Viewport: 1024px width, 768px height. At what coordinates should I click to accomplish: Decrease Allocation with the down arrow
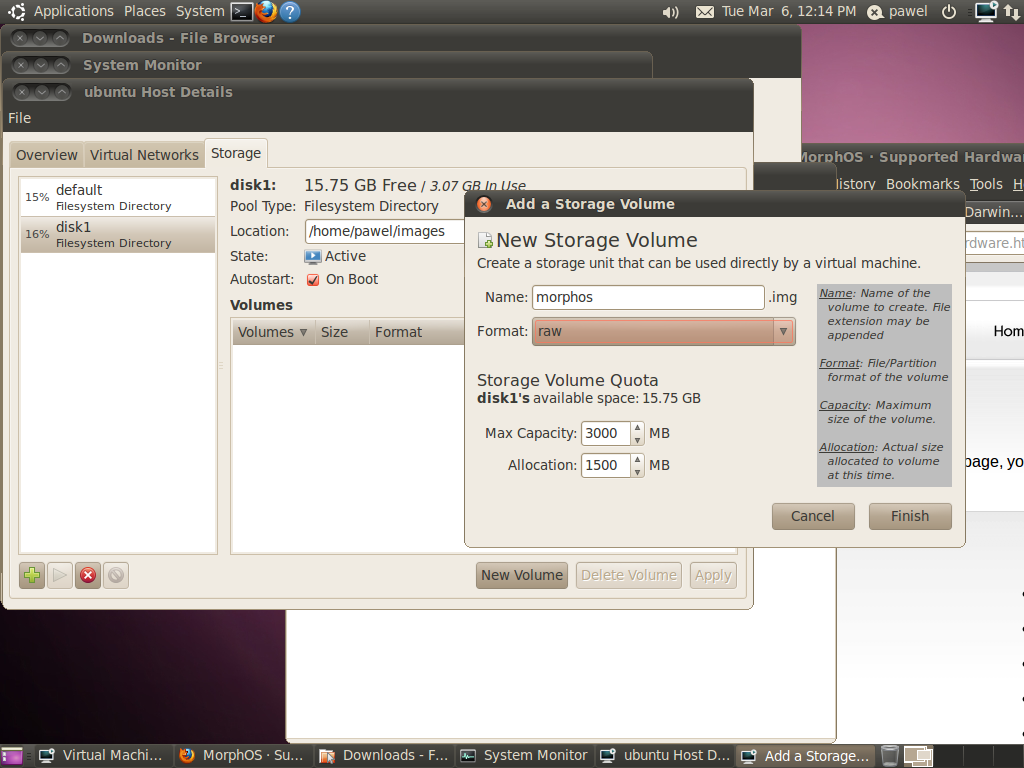pyautogui.click(x=637, y=471)
